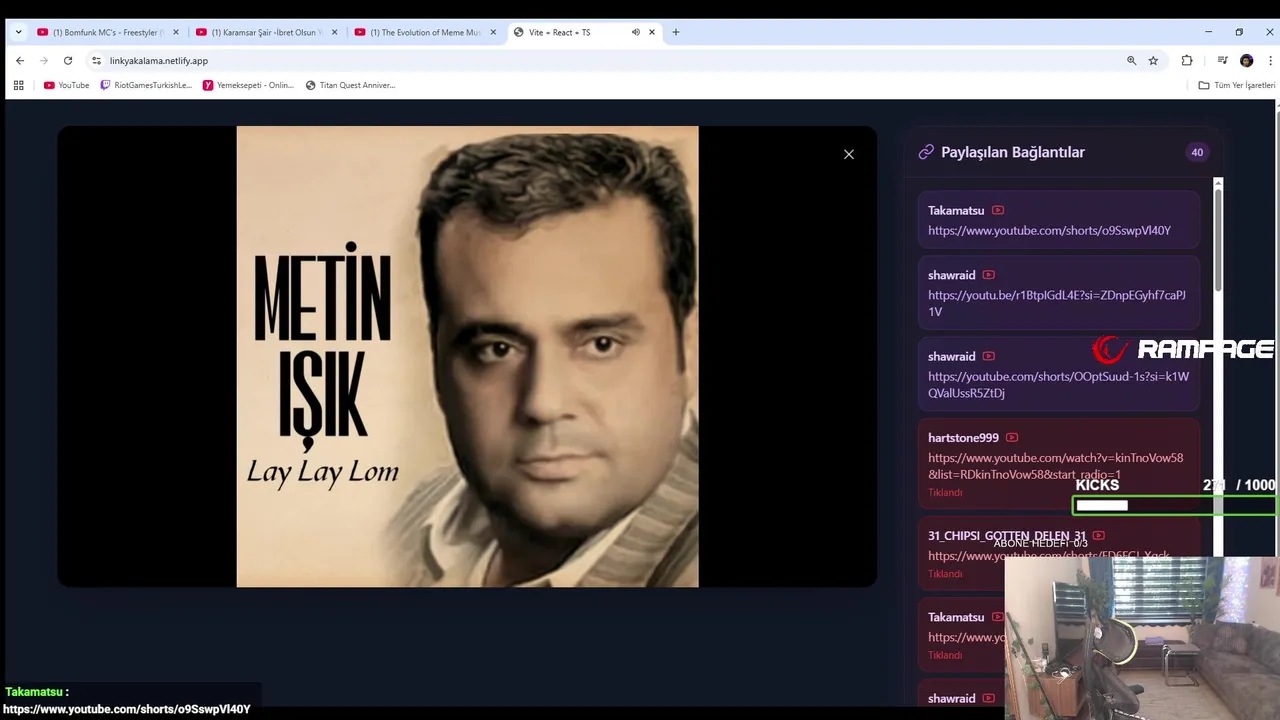Open shawraid's OOptSuud-1s shorts link
This screenshot has height=720, width=1280.
point(1058,385)
